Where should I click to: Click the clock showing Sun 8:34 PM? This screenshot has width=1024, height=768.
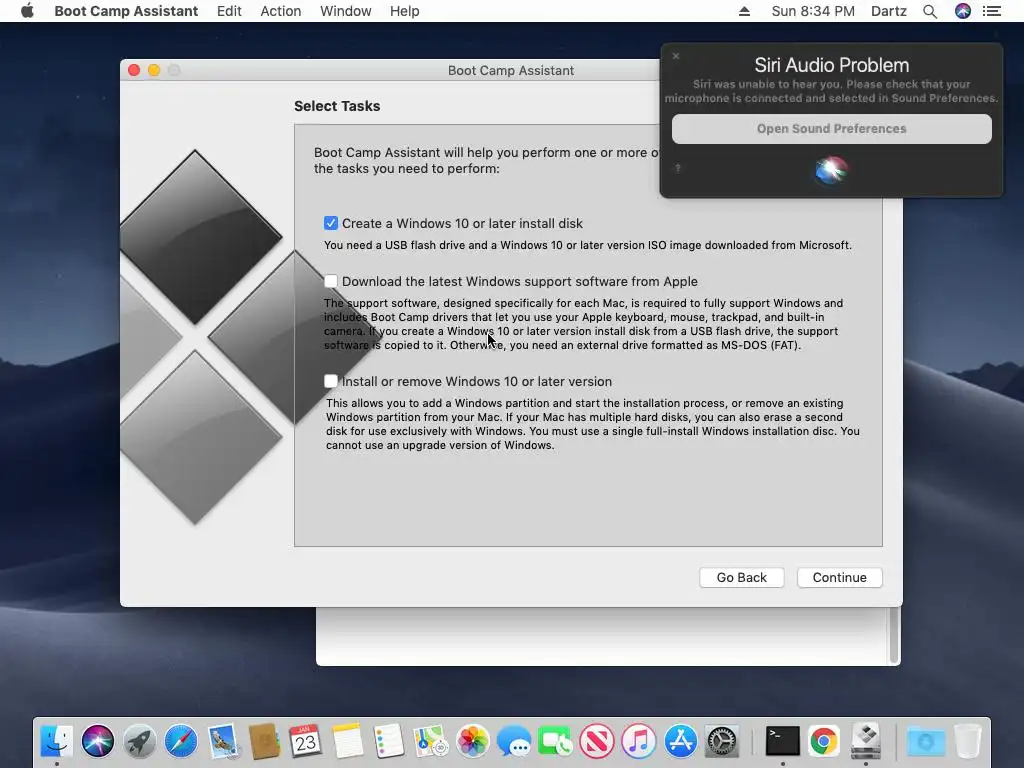pyautogui.click(x=813, y=11)
